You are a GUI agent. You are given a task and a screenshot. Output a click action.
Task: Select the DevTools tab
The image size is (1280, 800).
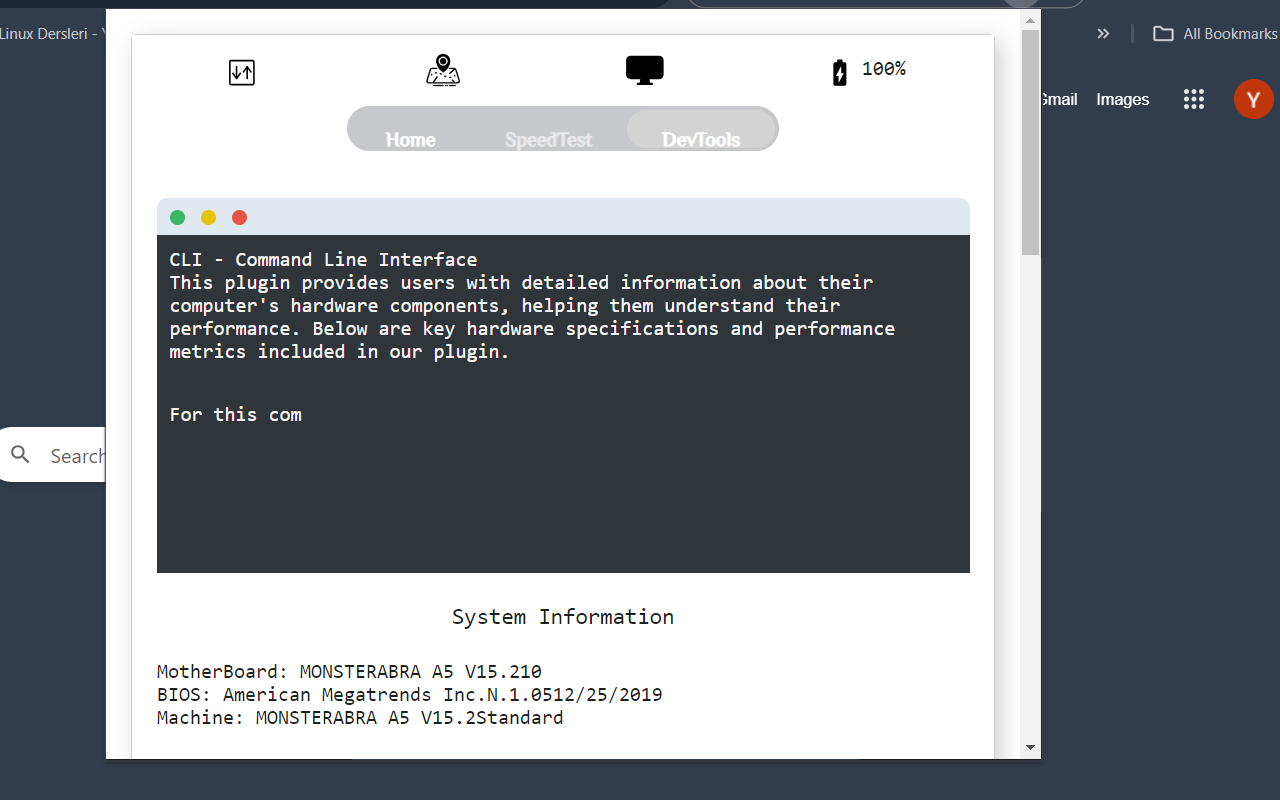701,130
